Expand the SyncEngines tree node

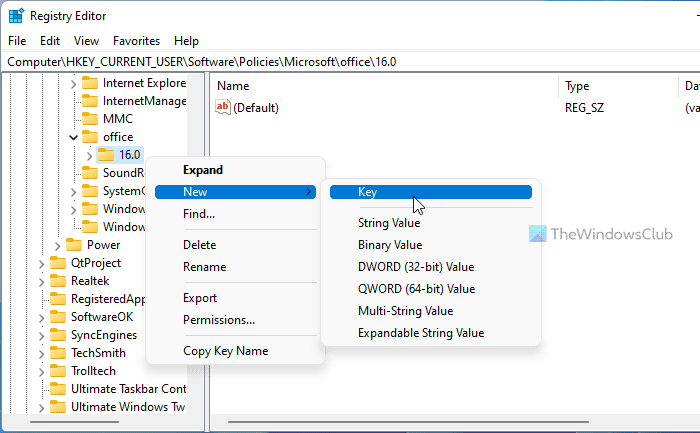42,336
